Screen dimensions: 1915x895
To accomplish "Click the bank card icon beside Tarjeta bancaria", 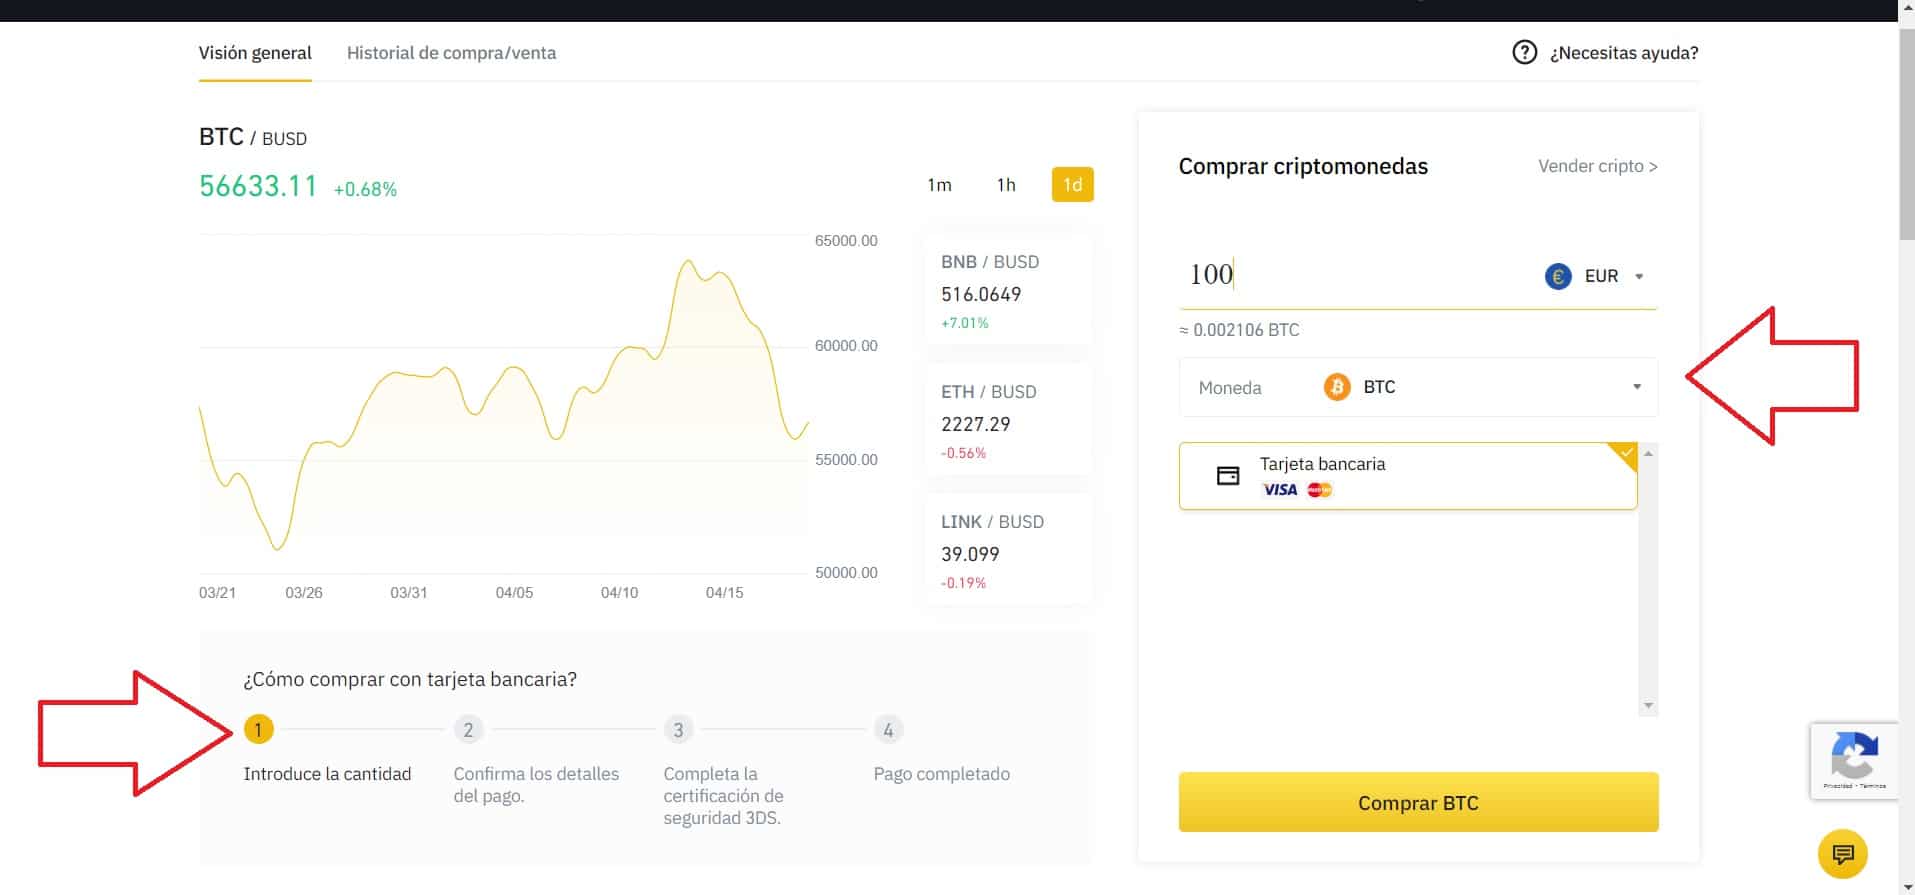I will click(1228, 476).
